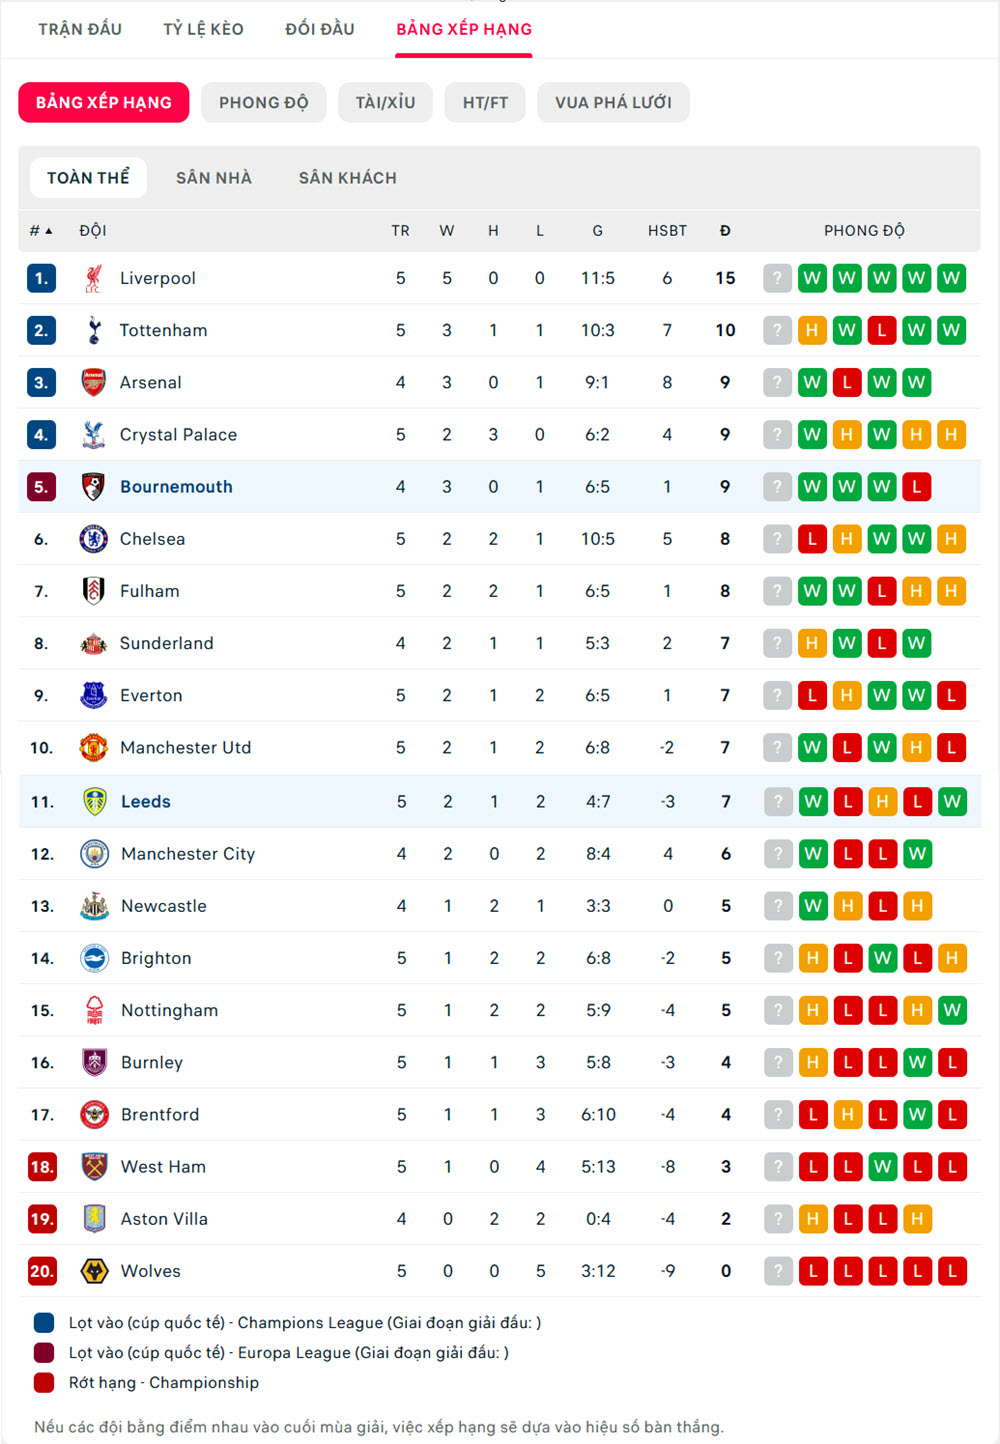Open the ĐỐI ĐẦU tab
Screen dimensions: 1000x1444
pos(320,29)
